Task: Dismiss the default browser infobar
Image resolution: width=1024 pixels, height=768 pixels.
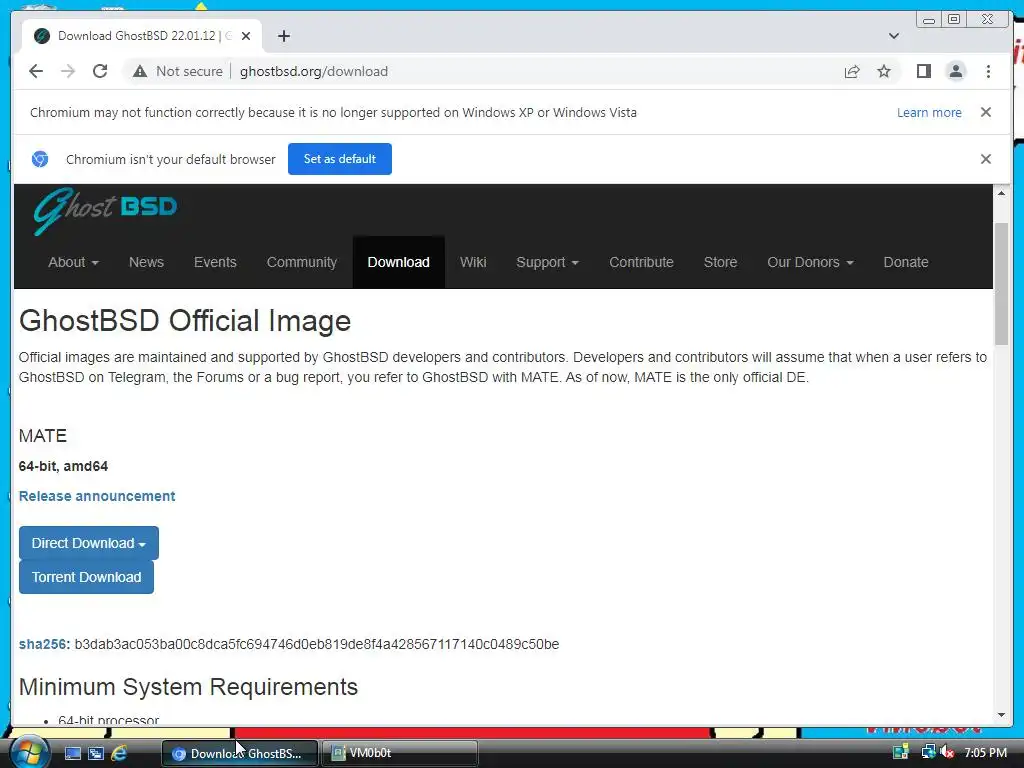Action: click(985, 159)
